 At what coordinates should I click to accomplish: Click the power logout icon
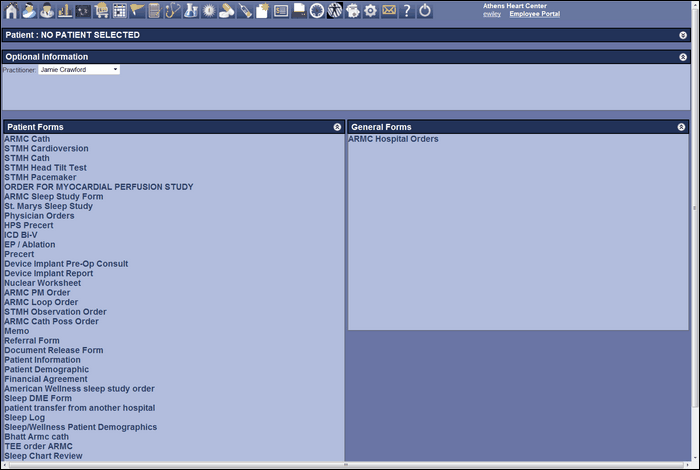pos(425,11)
